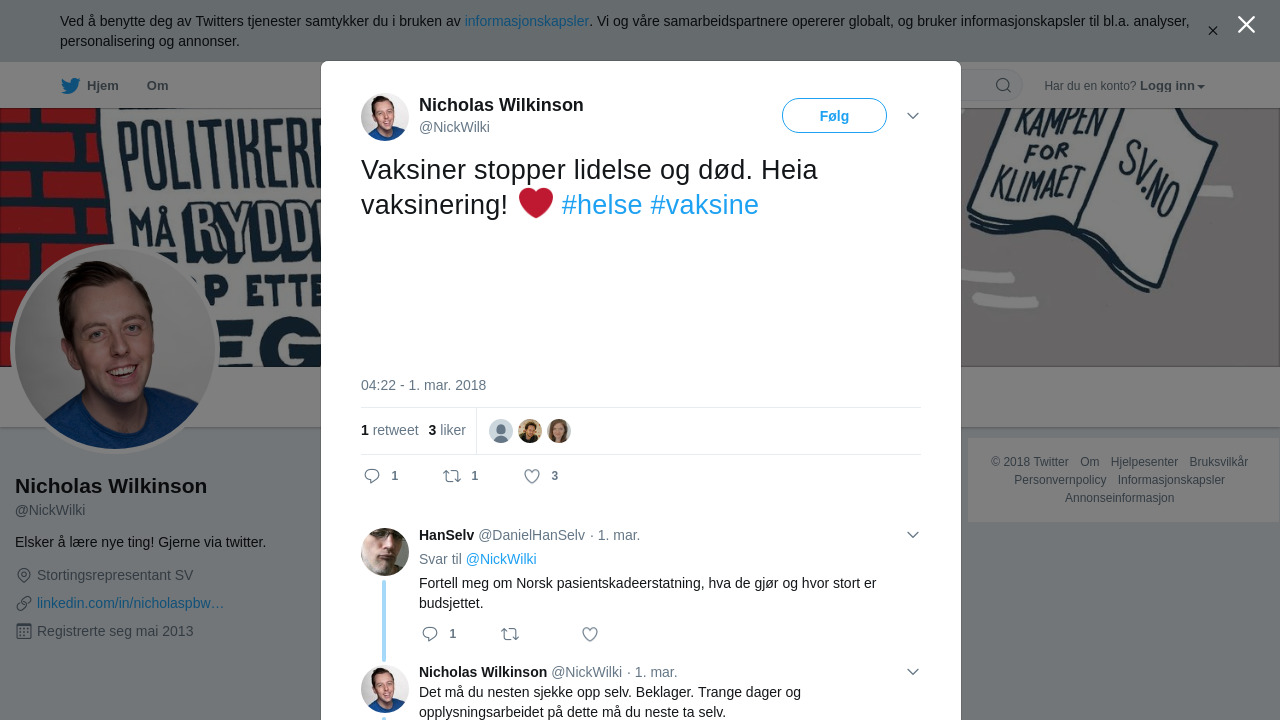This screenshot has height=720, width=1280.
Task: Close the tweet overlay with large X
Action: pos(1246,24)
